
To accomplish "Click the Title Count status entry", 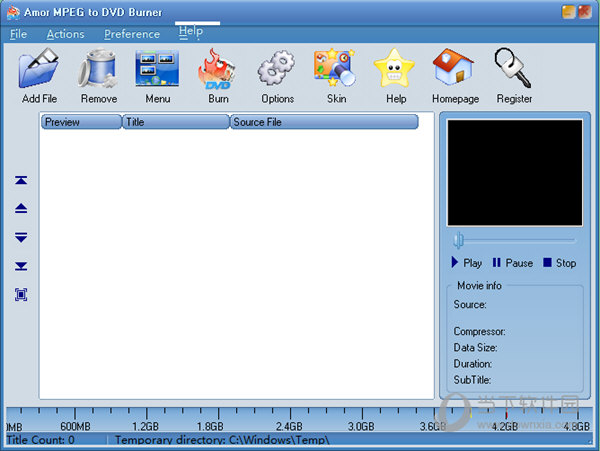I will (41, 440).
